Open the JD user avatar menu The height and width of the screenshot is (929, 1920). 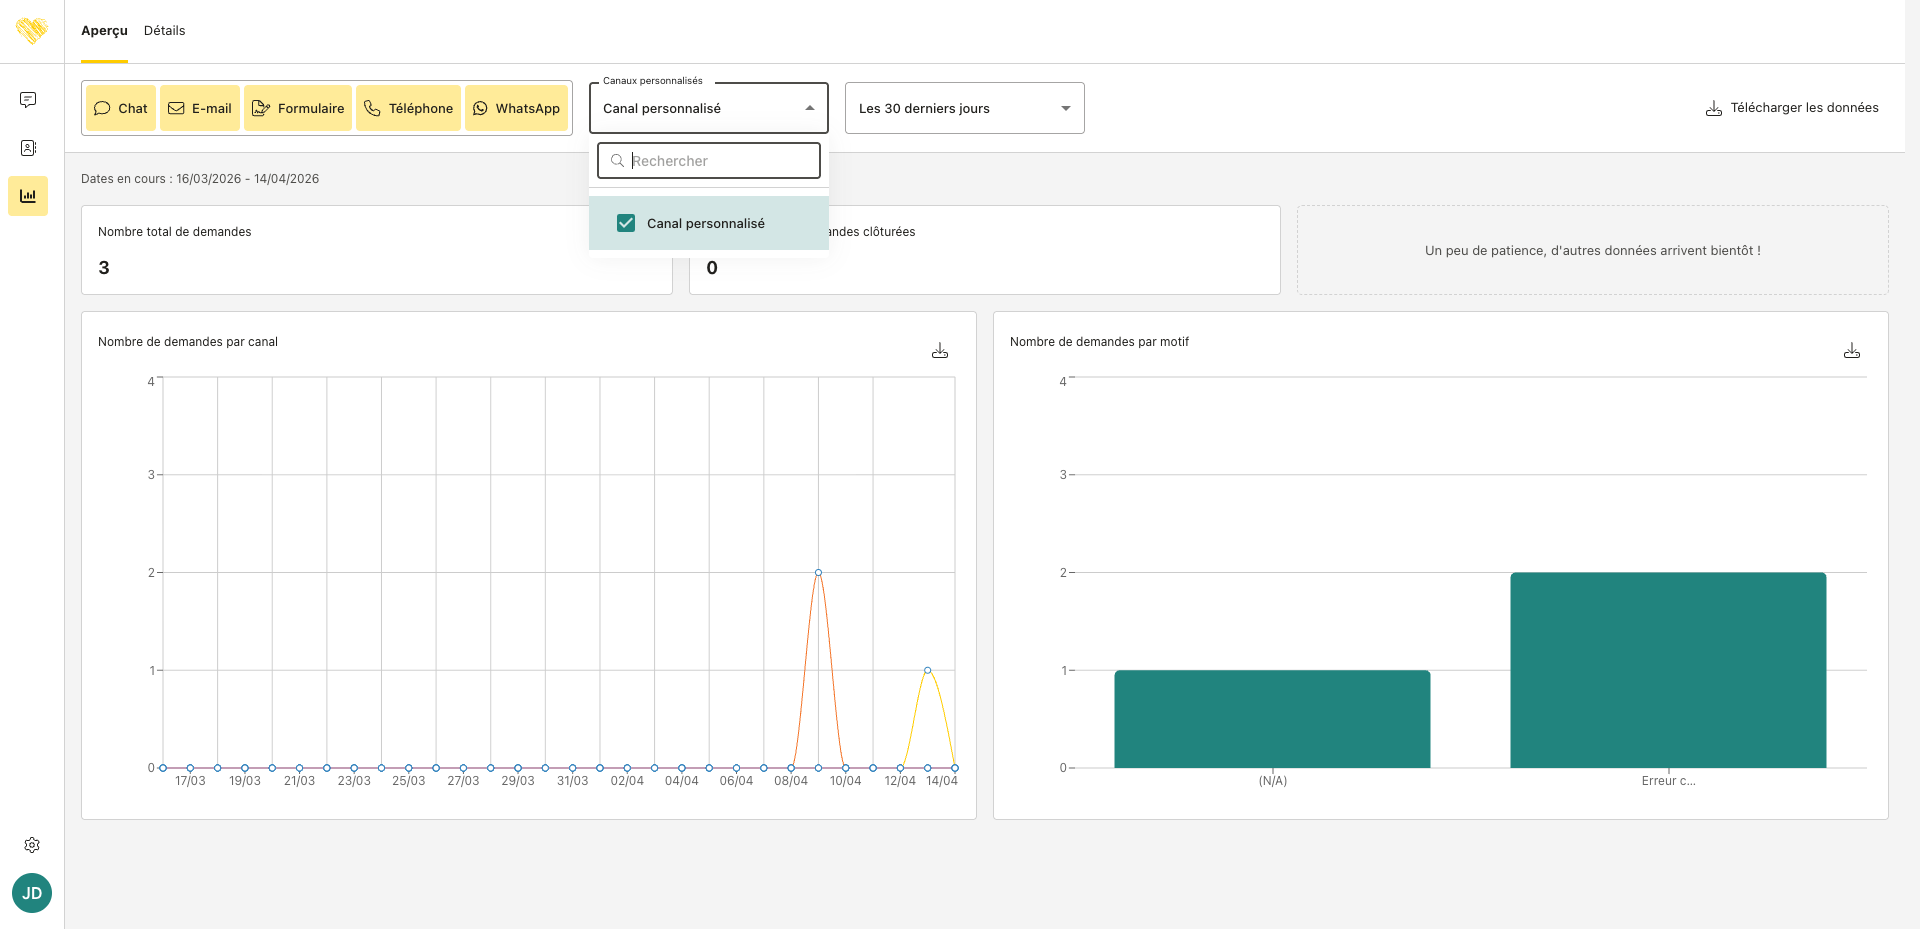[32, 893]
